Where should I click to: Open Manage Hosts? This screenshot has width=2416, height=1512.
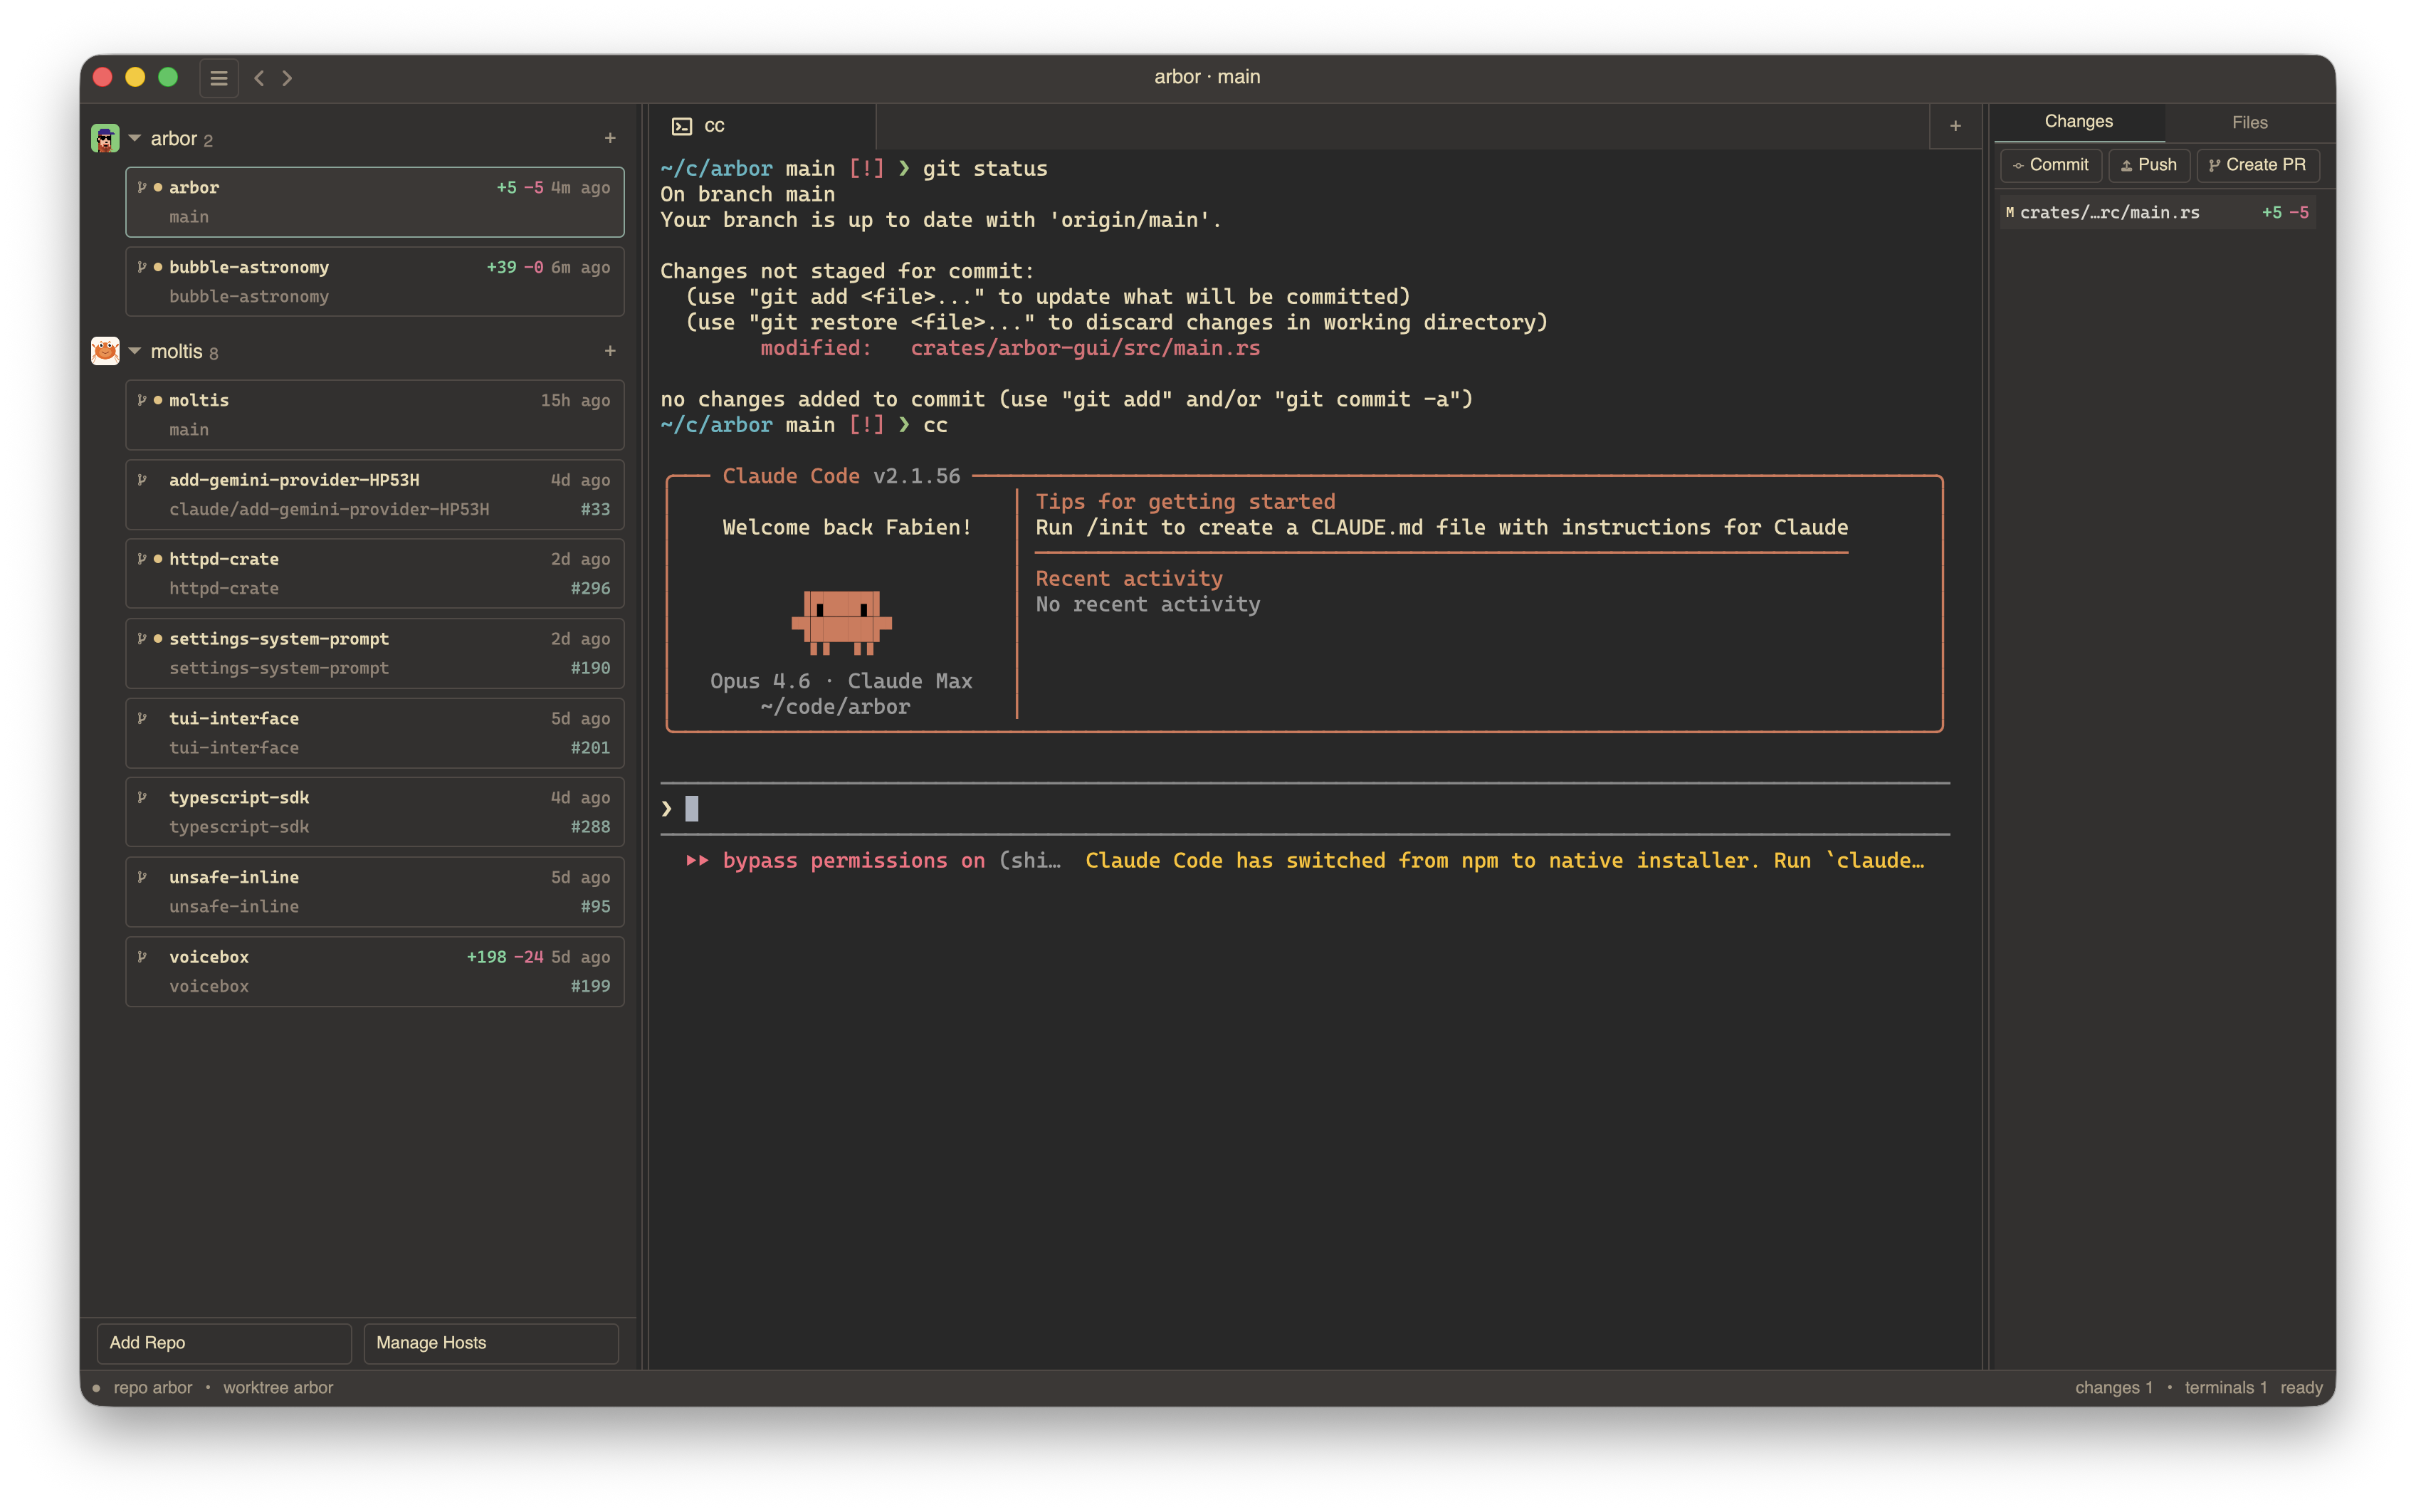pos(490,1343)
